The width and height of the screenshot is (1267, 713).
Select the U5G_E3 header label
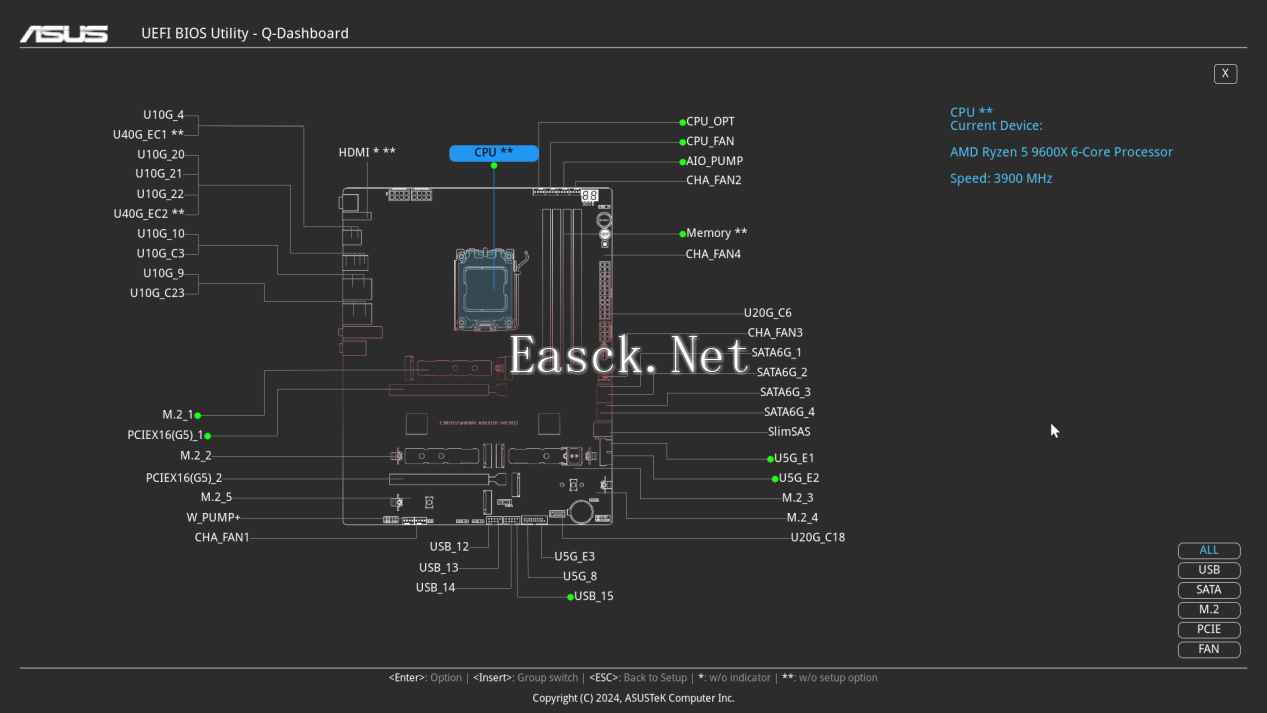pyautogui.click(x=574, y=557)
